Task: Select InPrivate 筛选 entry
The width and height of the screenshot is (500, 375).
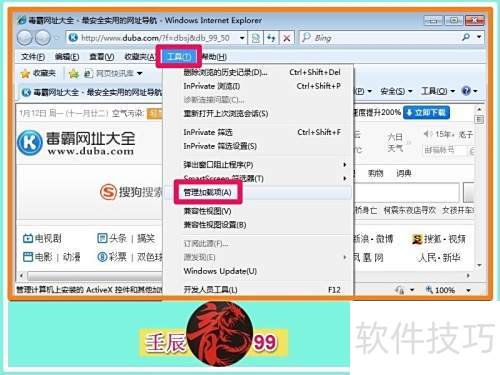Action: pos(258,132)
